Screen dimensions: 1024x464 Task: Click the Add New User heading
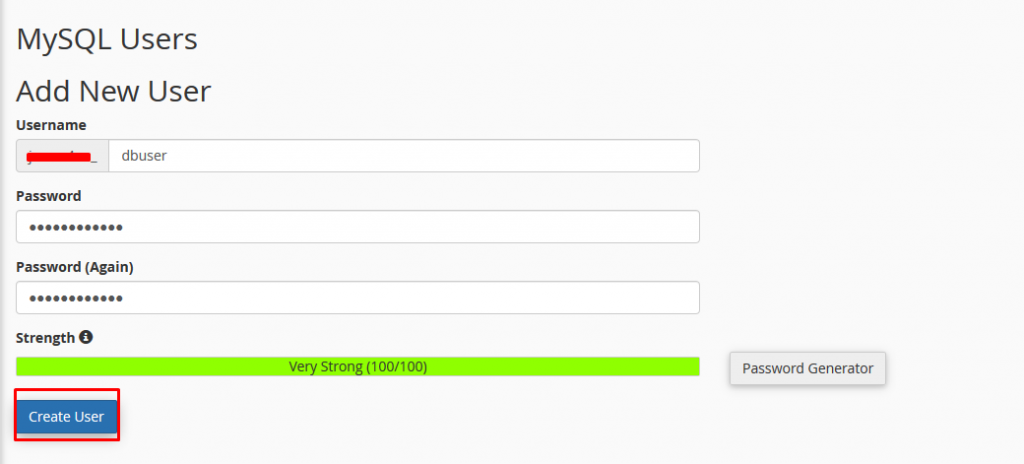[x=114, y=91]
